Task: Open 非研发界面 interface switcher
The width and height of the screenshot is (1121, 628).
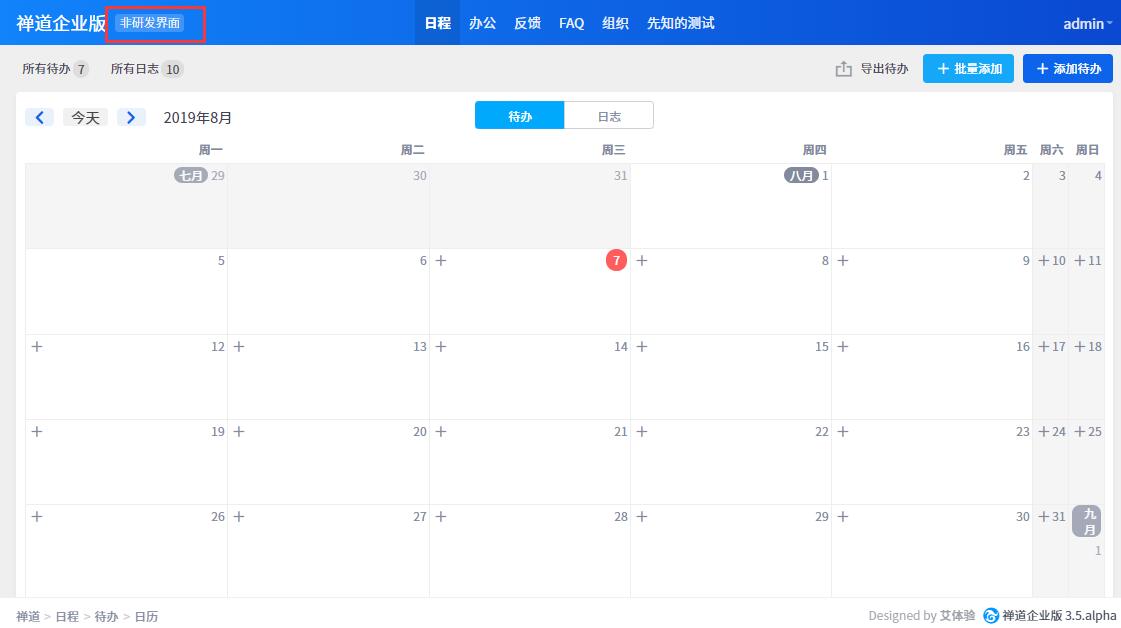Action: [x=150, y=23]
